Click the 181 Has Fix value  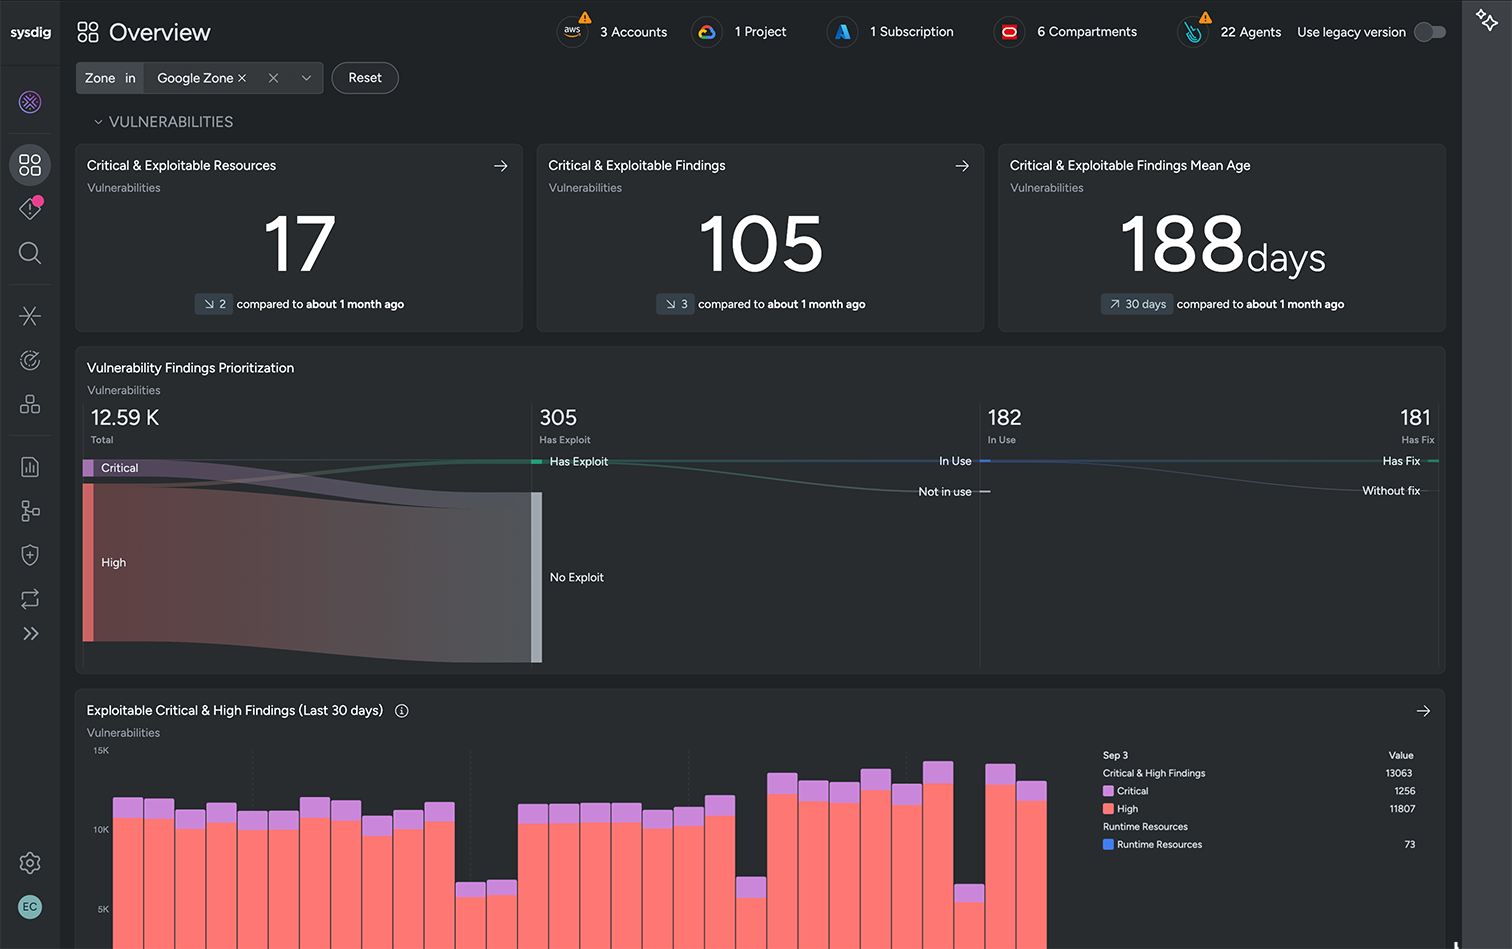(x=1416, y=418)
